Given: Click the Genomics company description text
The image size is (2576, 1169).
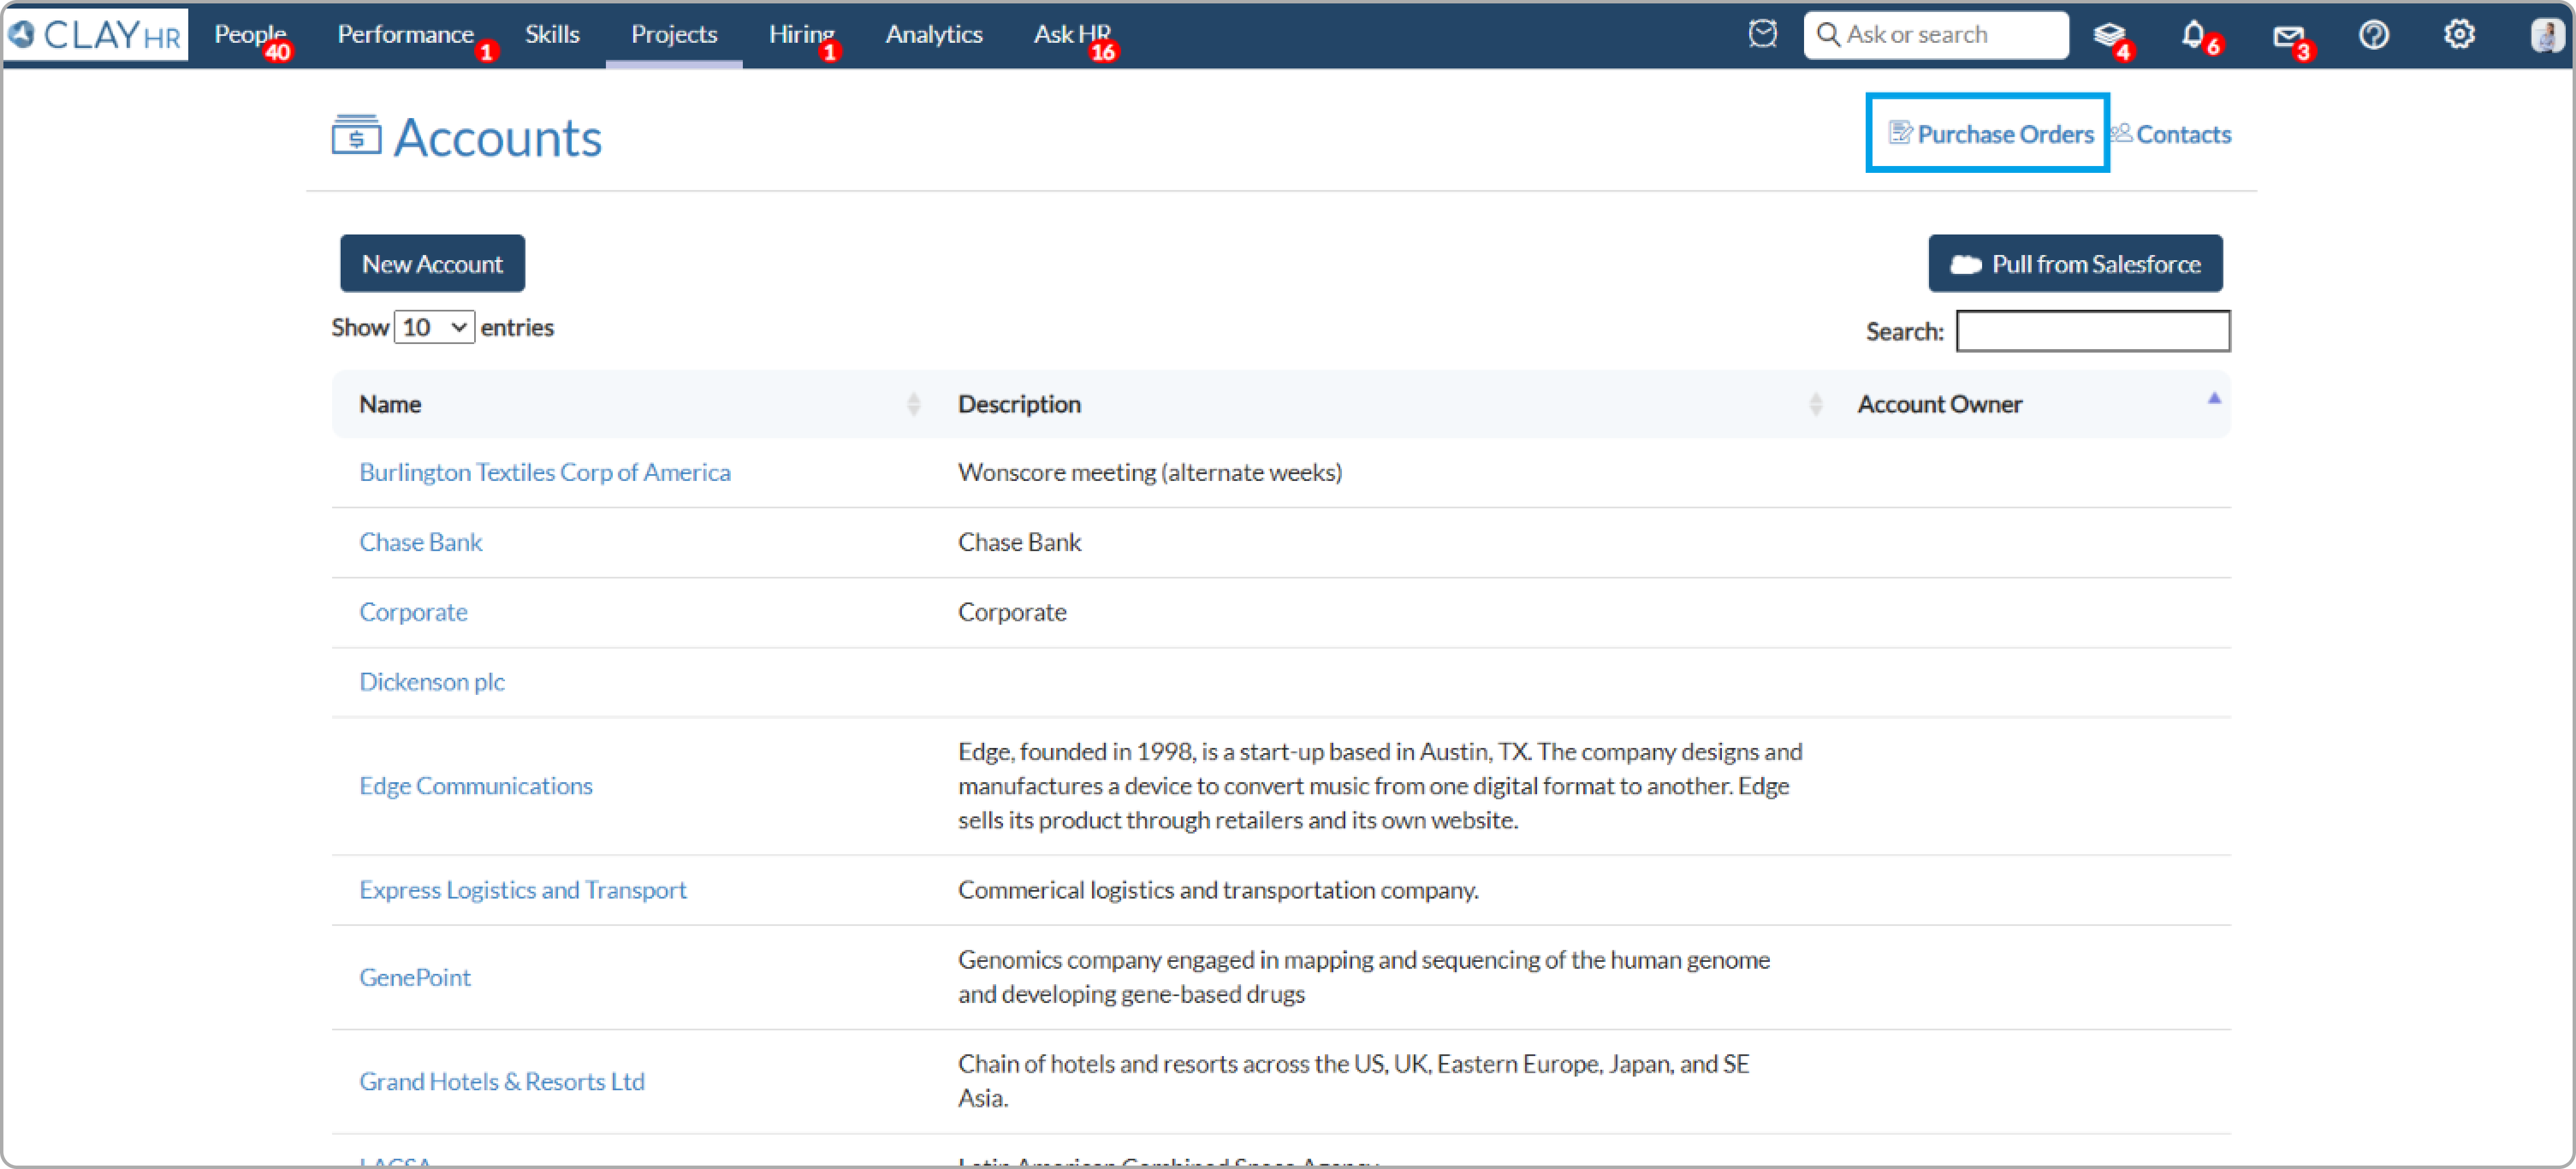Looking at the screenshot, I should coord(1364,977).
